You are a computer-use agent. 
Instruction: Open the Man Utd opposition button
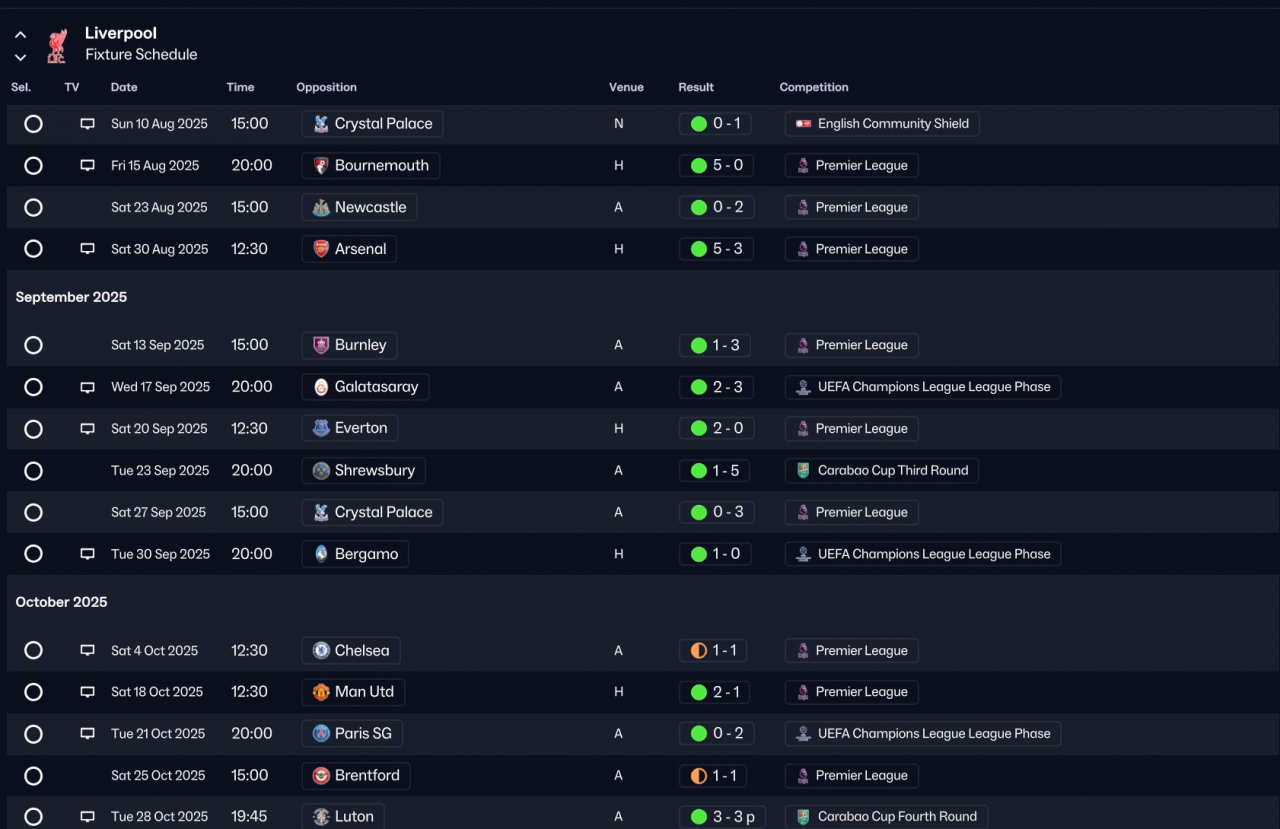point(353,692)
